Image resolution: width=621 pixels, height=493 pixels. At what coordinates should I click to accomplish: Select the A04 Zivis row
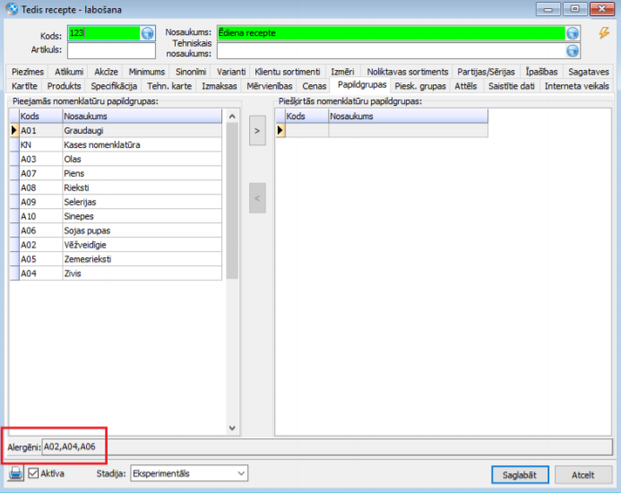pos(116,274)
